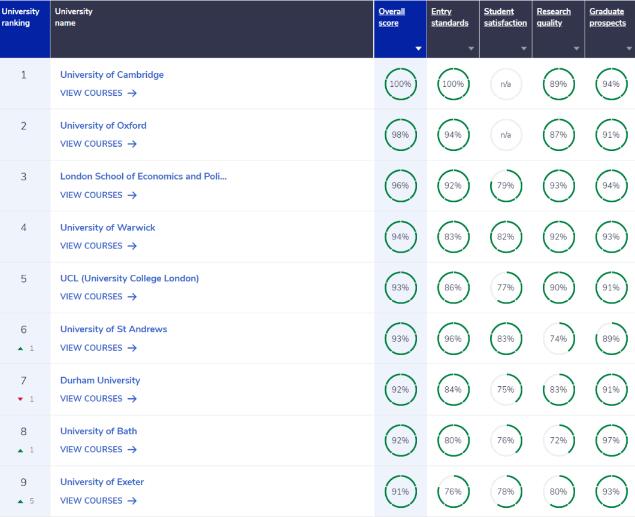Open University of Exeter link
This screenshot has height=517, width=635.
102,482
